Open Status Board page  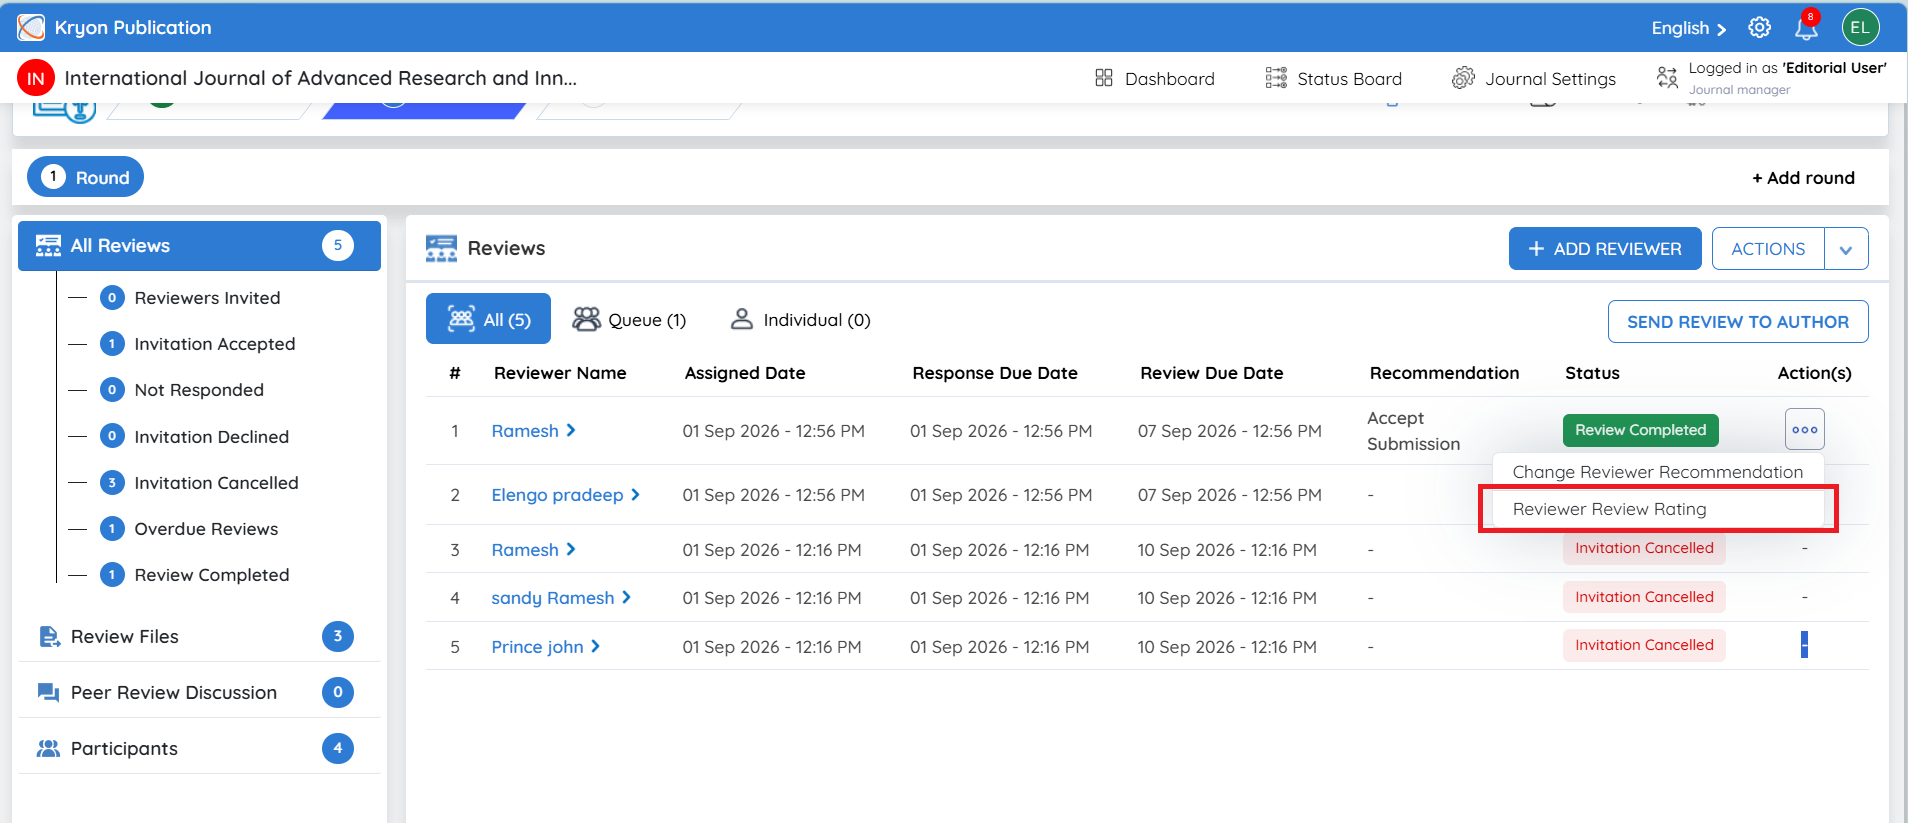pyautogui.click(x=1349, y=79)
